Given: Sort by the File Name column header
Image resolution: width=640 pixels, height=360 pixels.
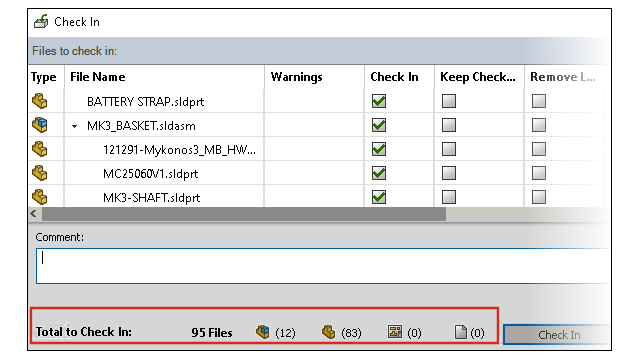Looking at the screenshot, I should point(98,77).
